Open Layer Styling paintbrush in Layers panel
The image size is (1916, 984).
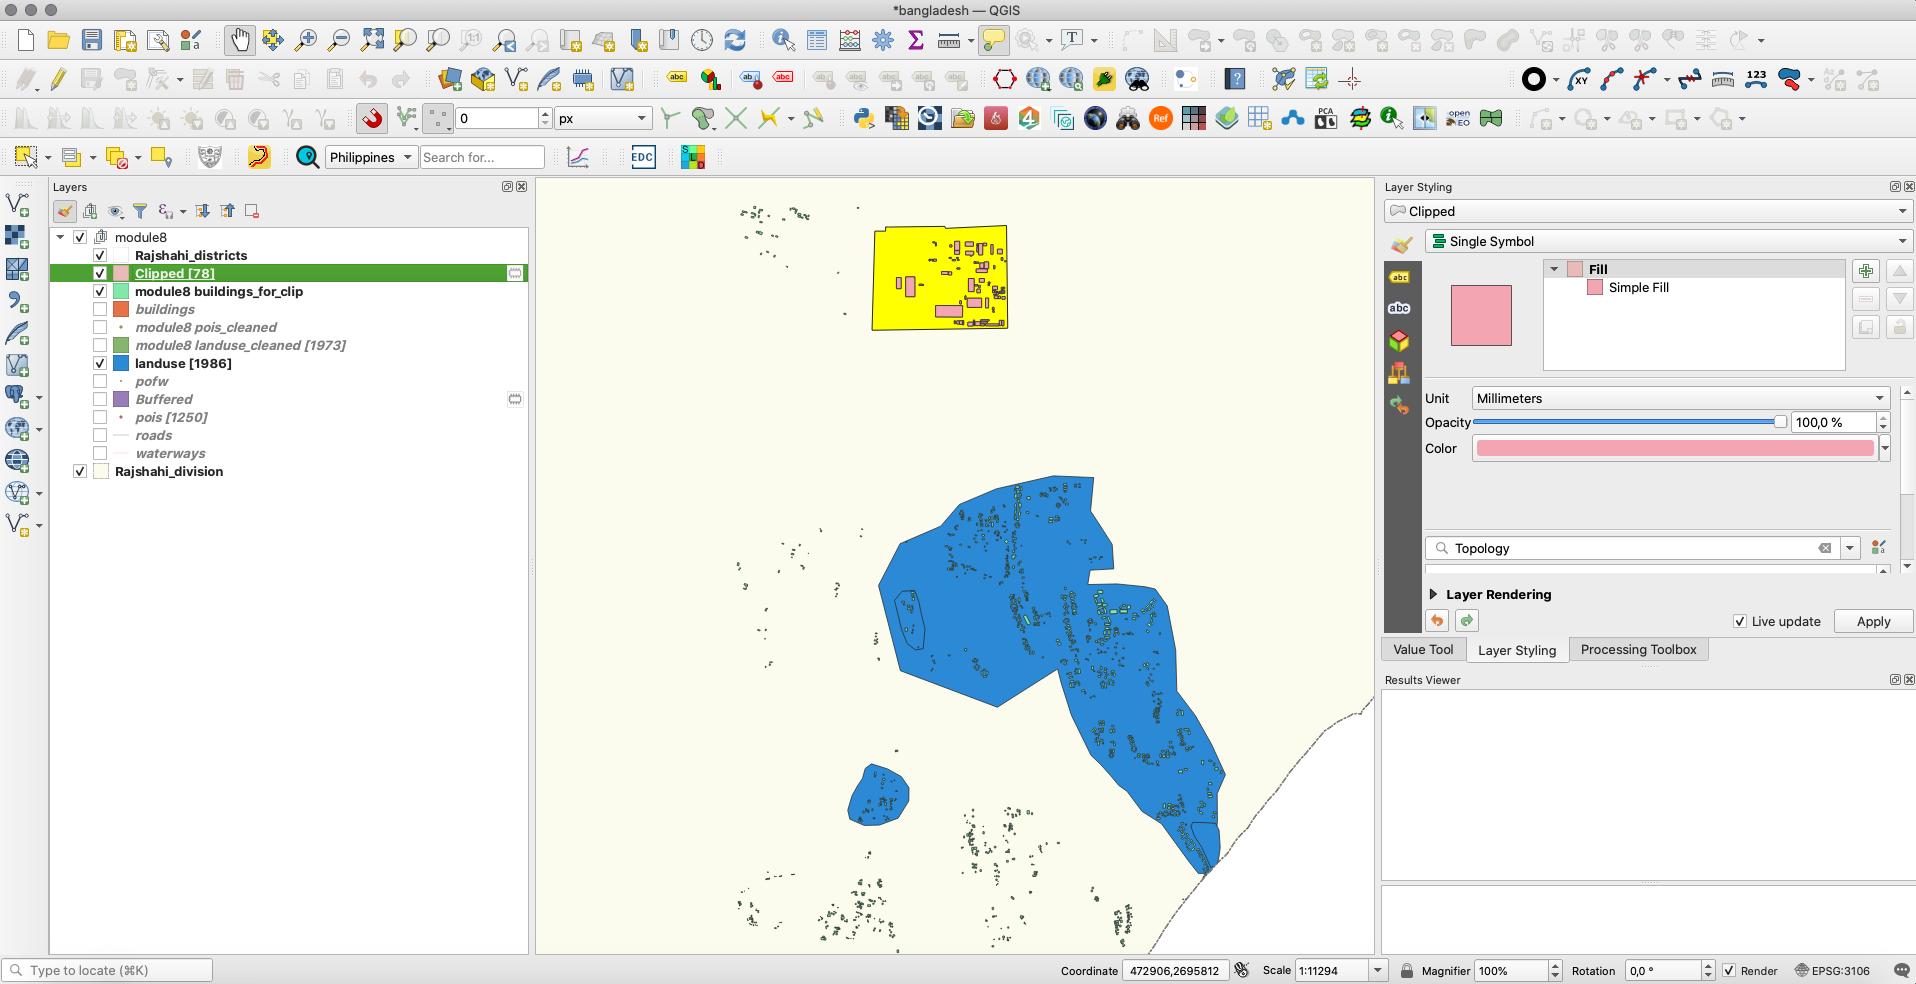[x=65, y=211]
